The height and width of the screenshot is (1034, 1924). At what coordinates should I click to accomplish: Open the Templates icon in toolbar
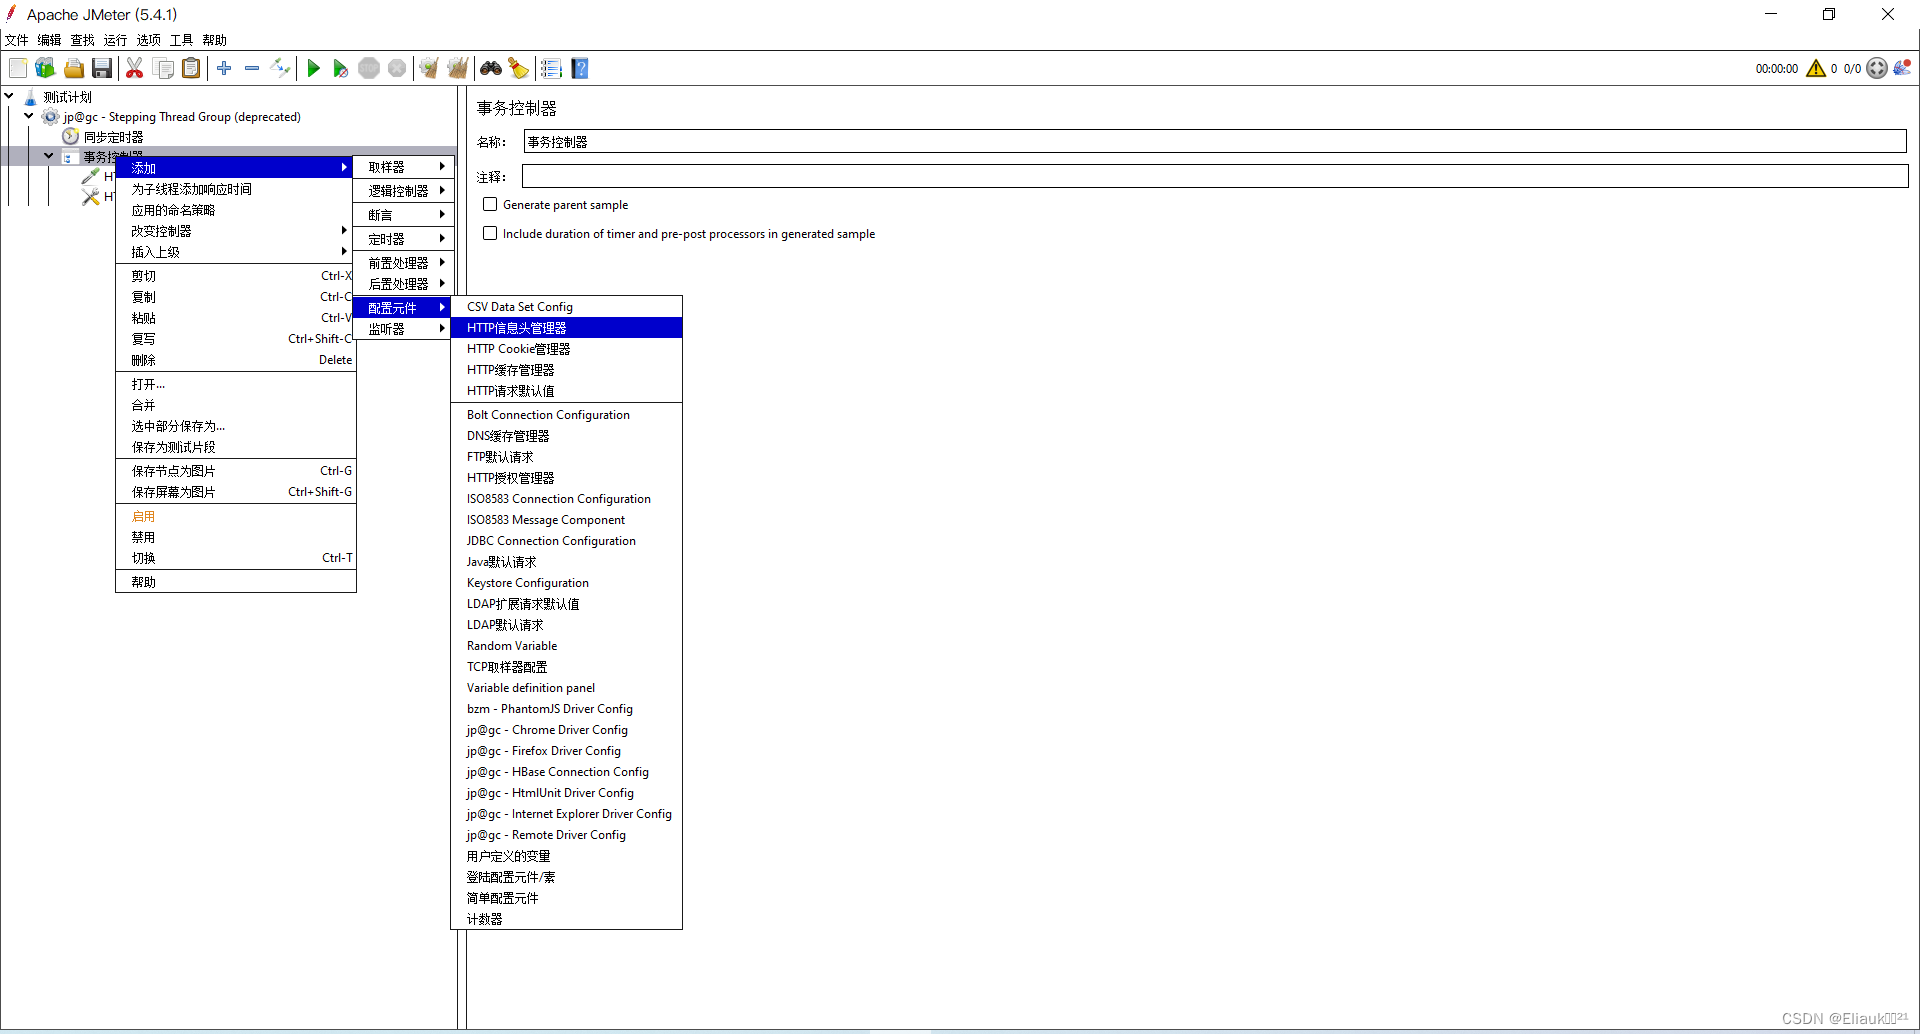[x=45, y=68]
